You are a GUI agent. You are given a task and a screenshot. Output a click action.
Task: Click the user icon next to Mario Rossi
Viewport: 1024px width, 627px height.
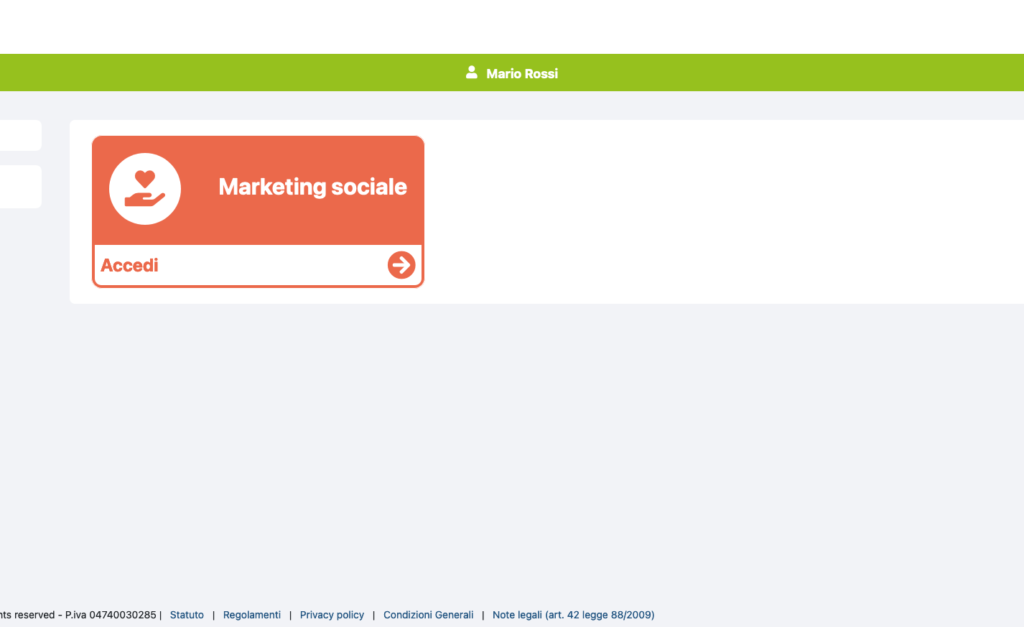click(472, 72)
